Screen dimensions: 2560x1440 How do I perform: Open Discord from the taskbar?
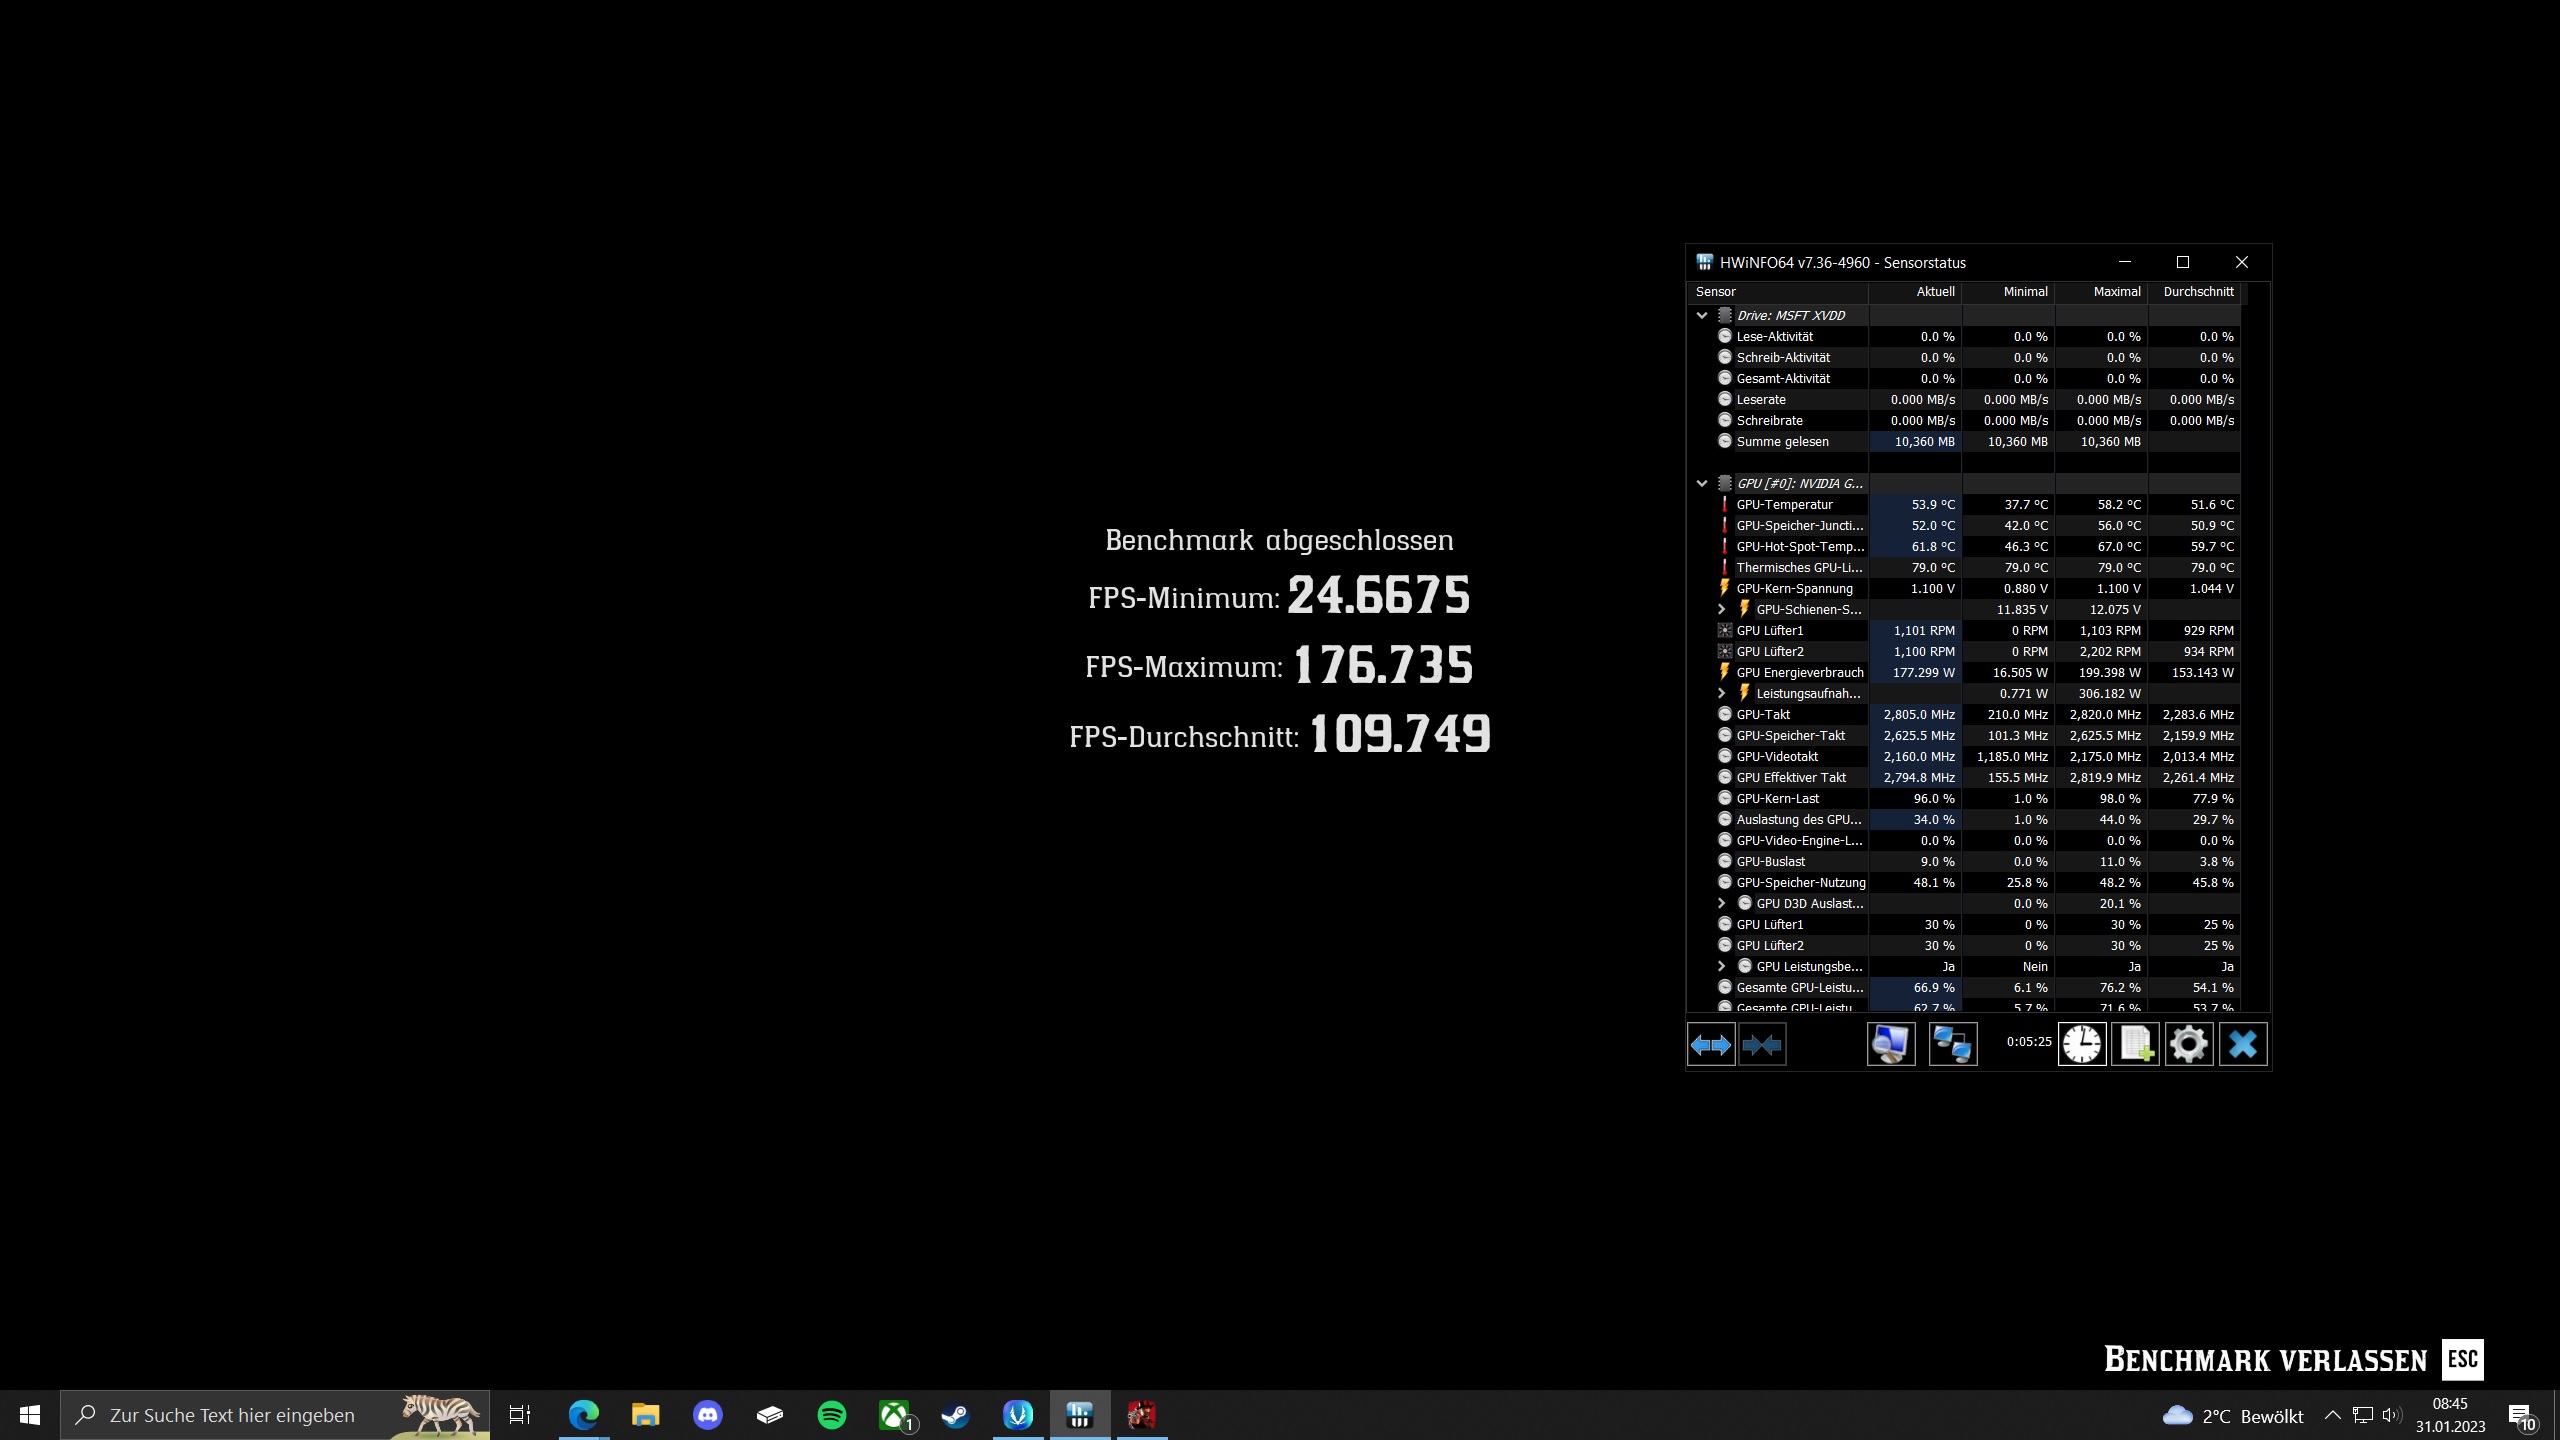(707, 1415)
